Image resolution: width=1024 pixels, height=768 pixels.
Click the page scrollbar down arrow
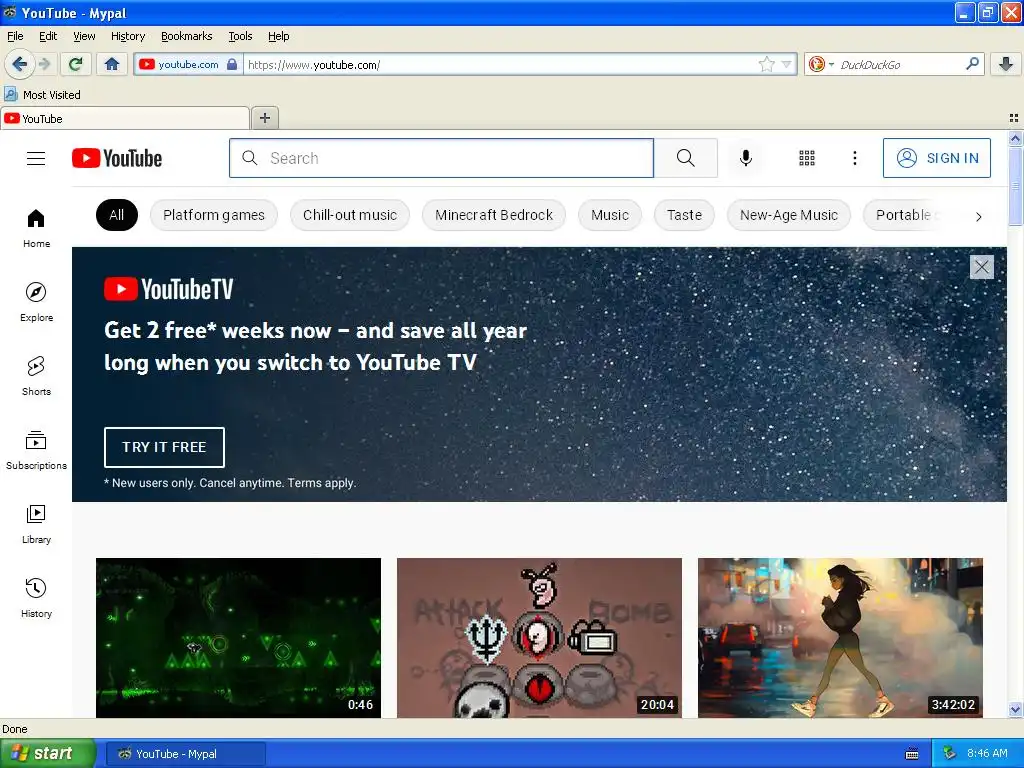tap(1015, 710)
